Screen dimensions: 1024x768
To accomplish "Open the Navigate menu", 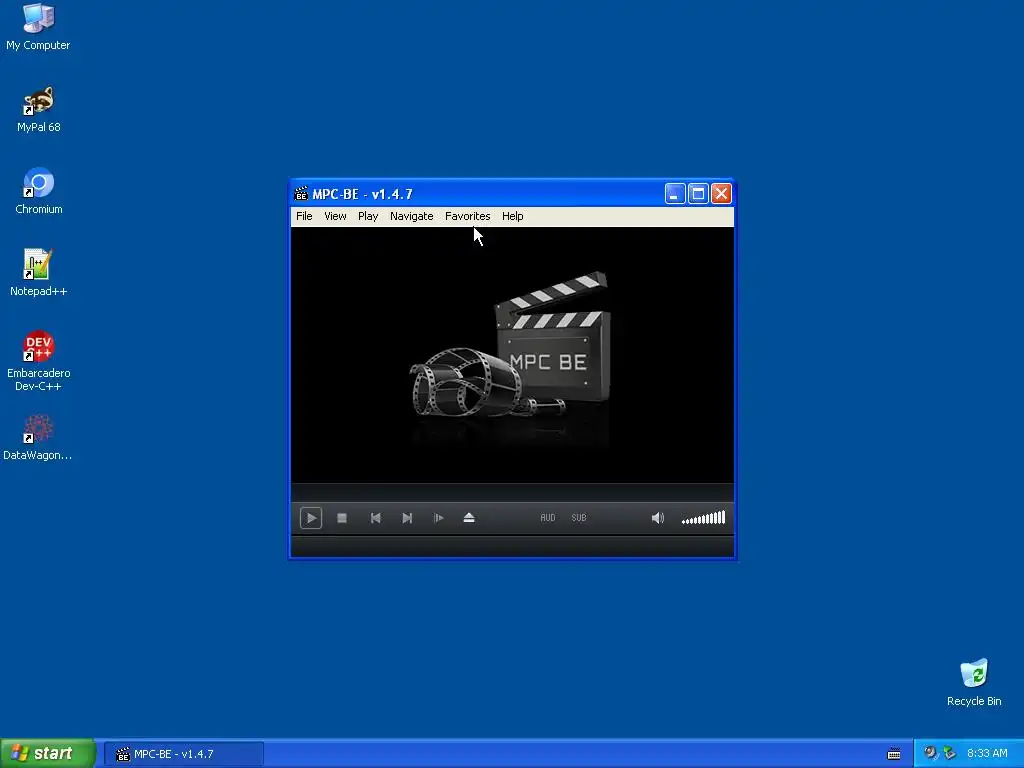I will tap(411, 216).
